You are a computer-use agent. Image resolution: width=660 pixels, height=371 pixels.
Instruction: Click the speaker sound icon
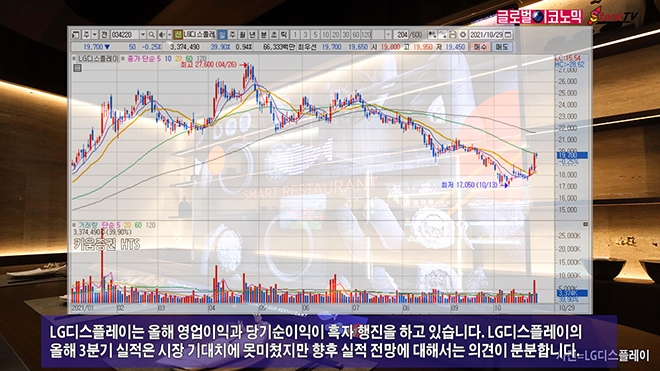(162, 35)
